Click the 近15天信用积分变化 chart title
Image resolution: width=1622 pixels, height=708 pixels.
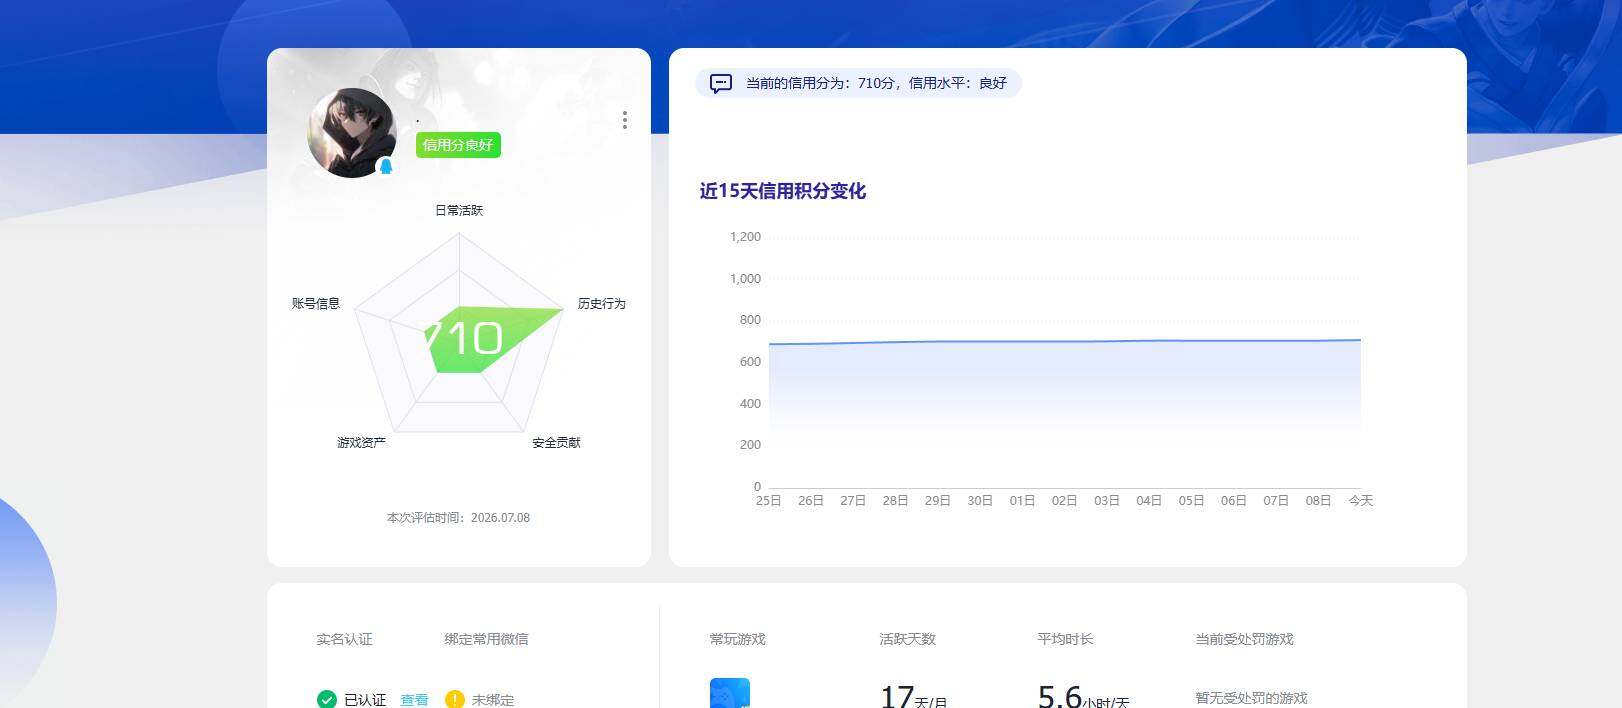[x=783, y=191]
